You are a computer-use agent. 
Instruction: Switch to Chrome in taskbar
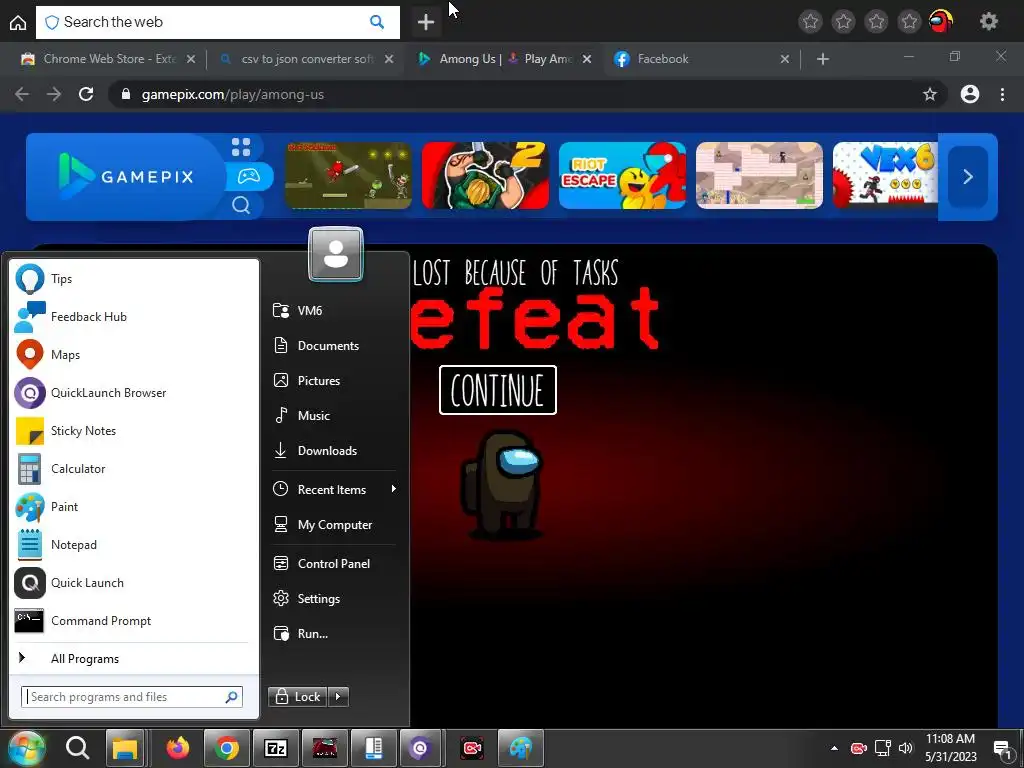pyautogui.click(x=227, y=748)
